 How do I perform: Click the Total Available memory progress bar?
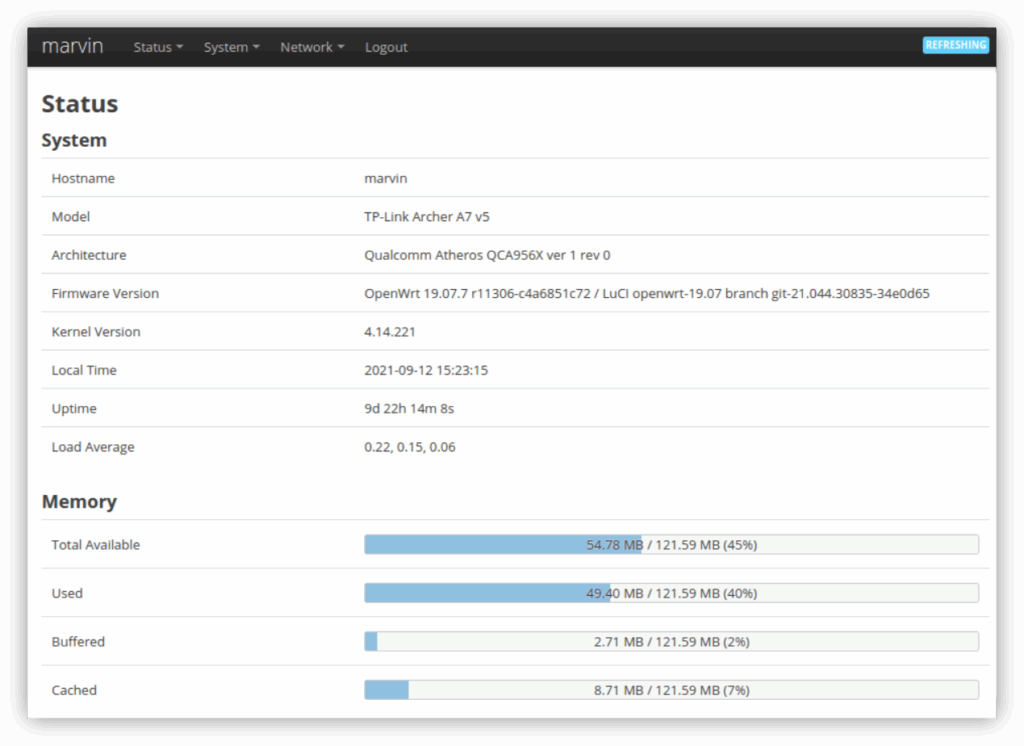(x=671, y=545)
